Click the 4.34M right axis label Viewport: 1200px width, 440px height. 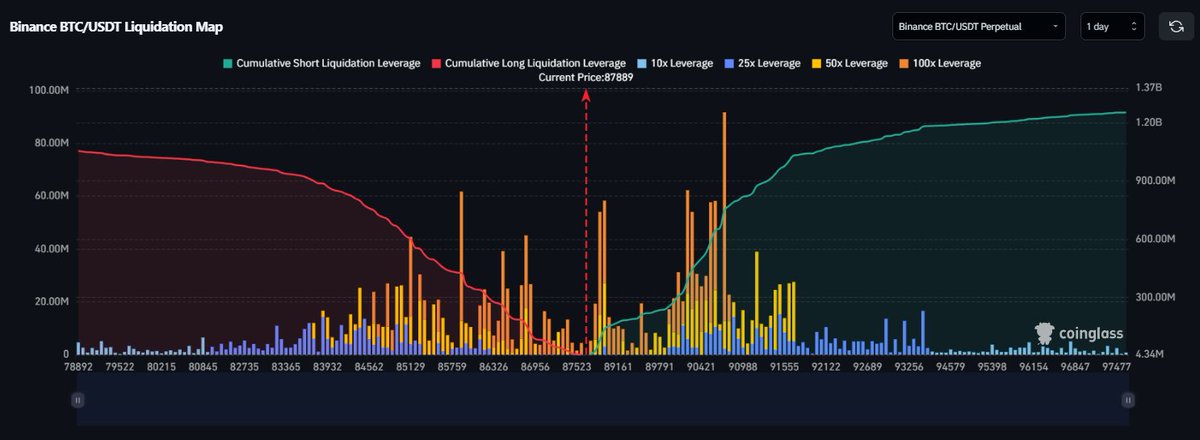coord(1149,355)
